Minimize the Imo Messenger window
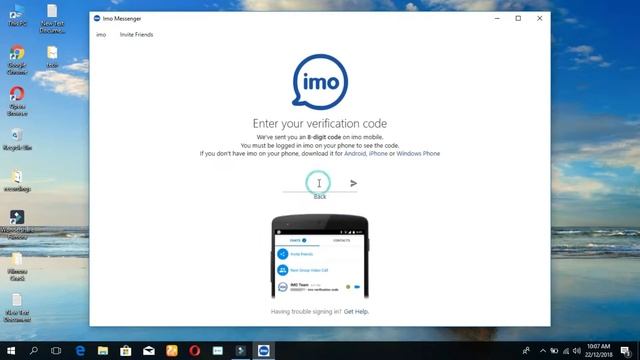The image size is (640, 360). [x=497, y=18]
